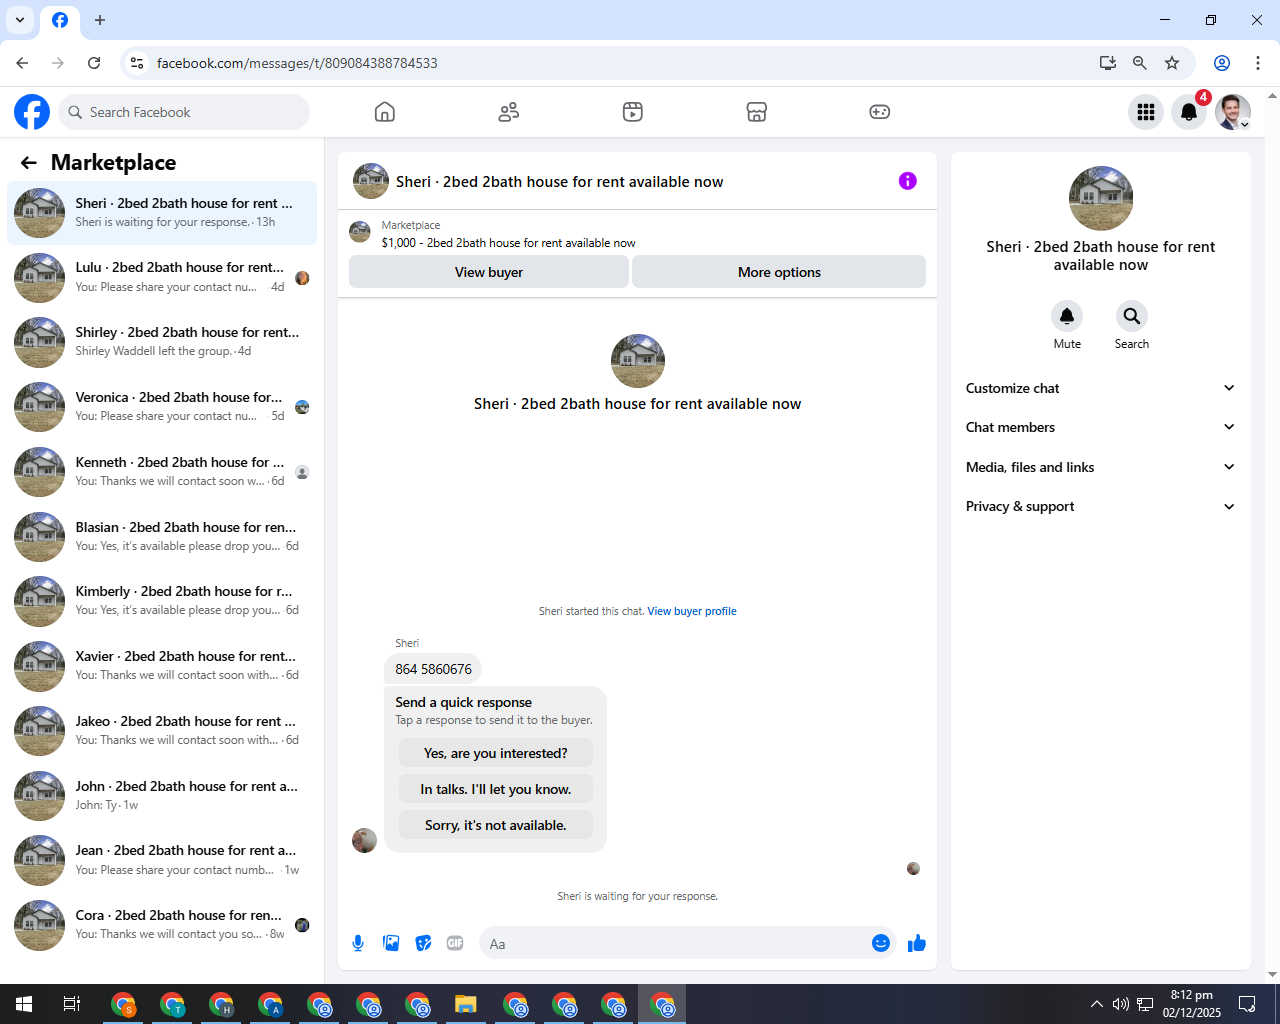Open Jakeo conversation in list
Viewport: 1280px width, 1024px height.
(162, 731)
